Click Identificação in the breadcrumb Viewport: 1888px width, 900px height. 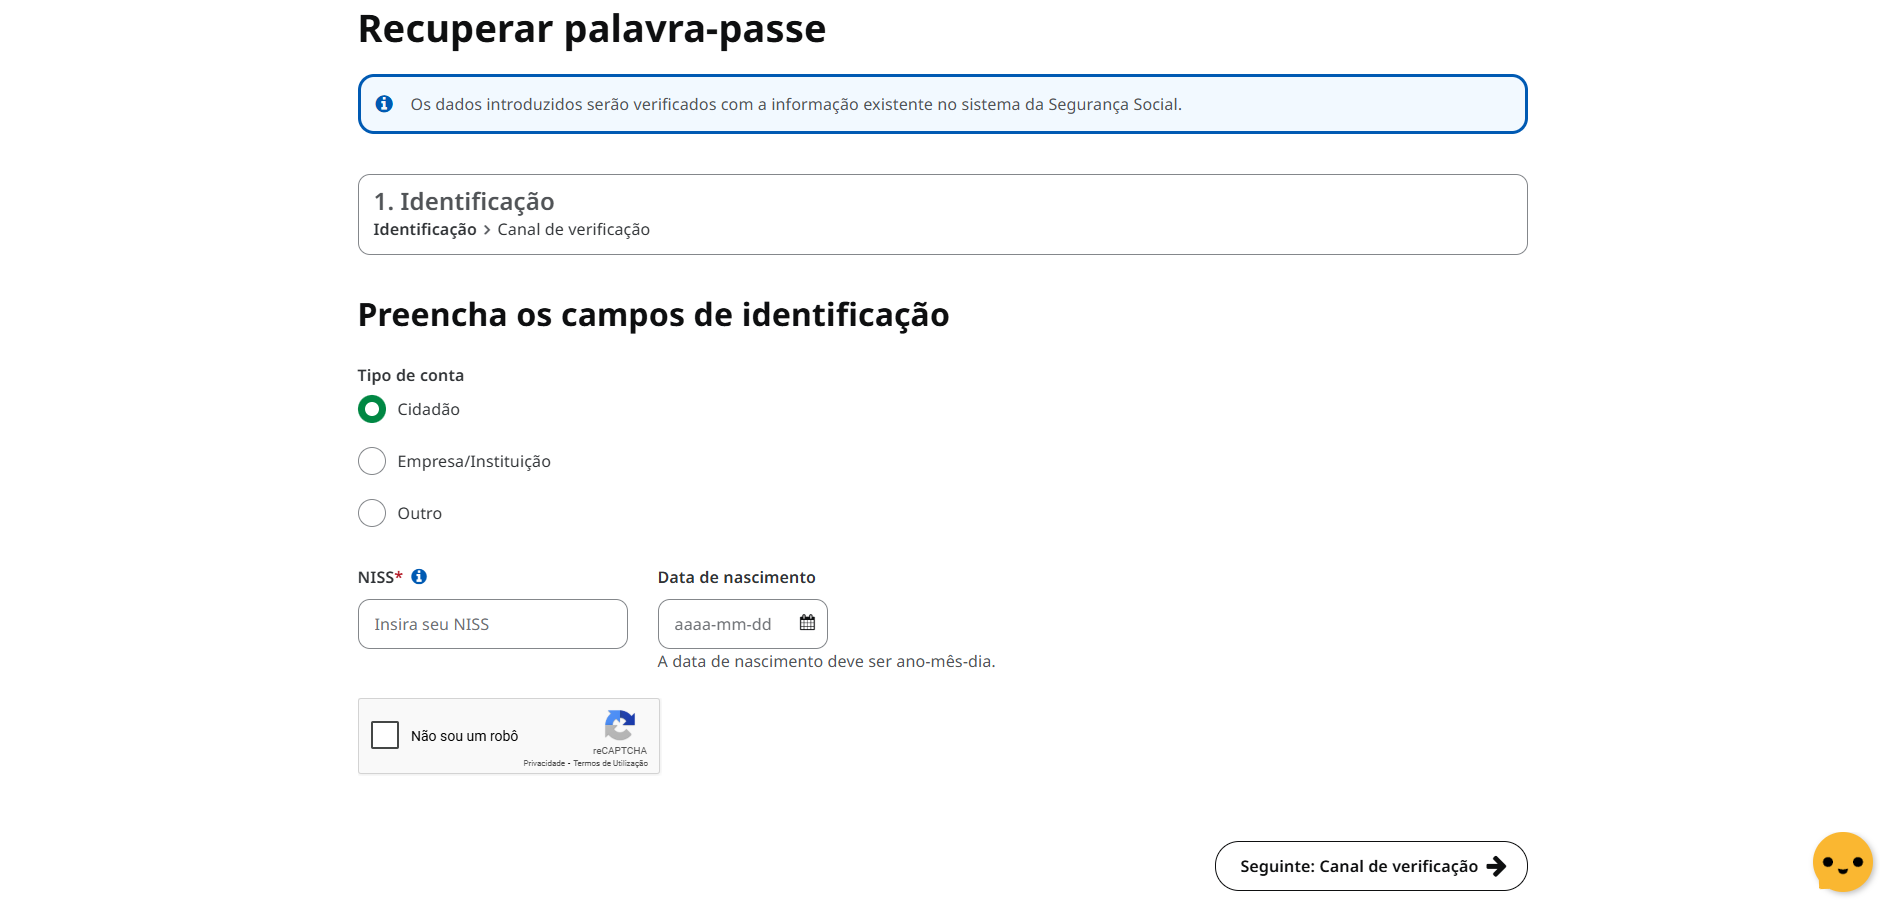[425, 229]
